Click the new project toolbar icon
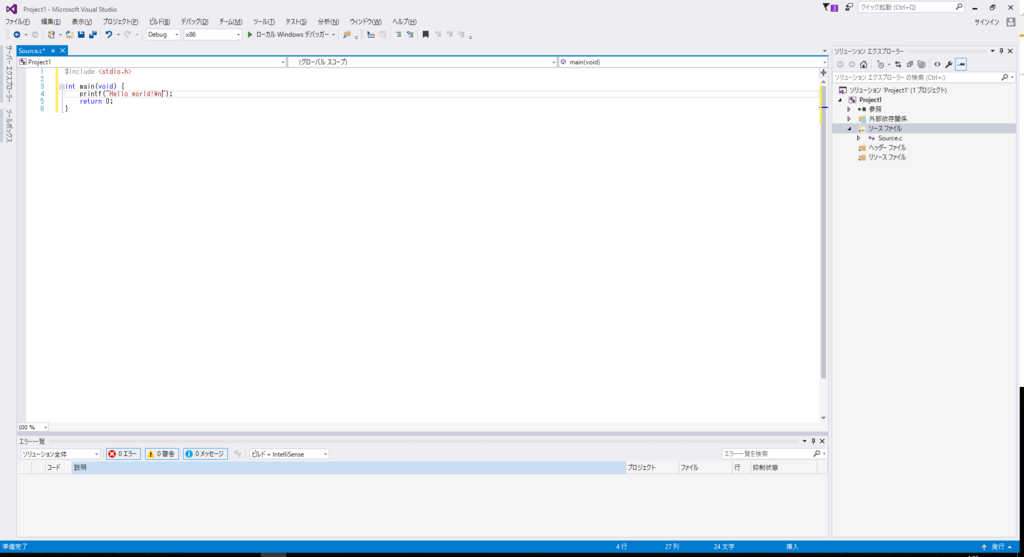Image resolution: width=1024 pixels, height=557 pixels. tap(51, 35)
